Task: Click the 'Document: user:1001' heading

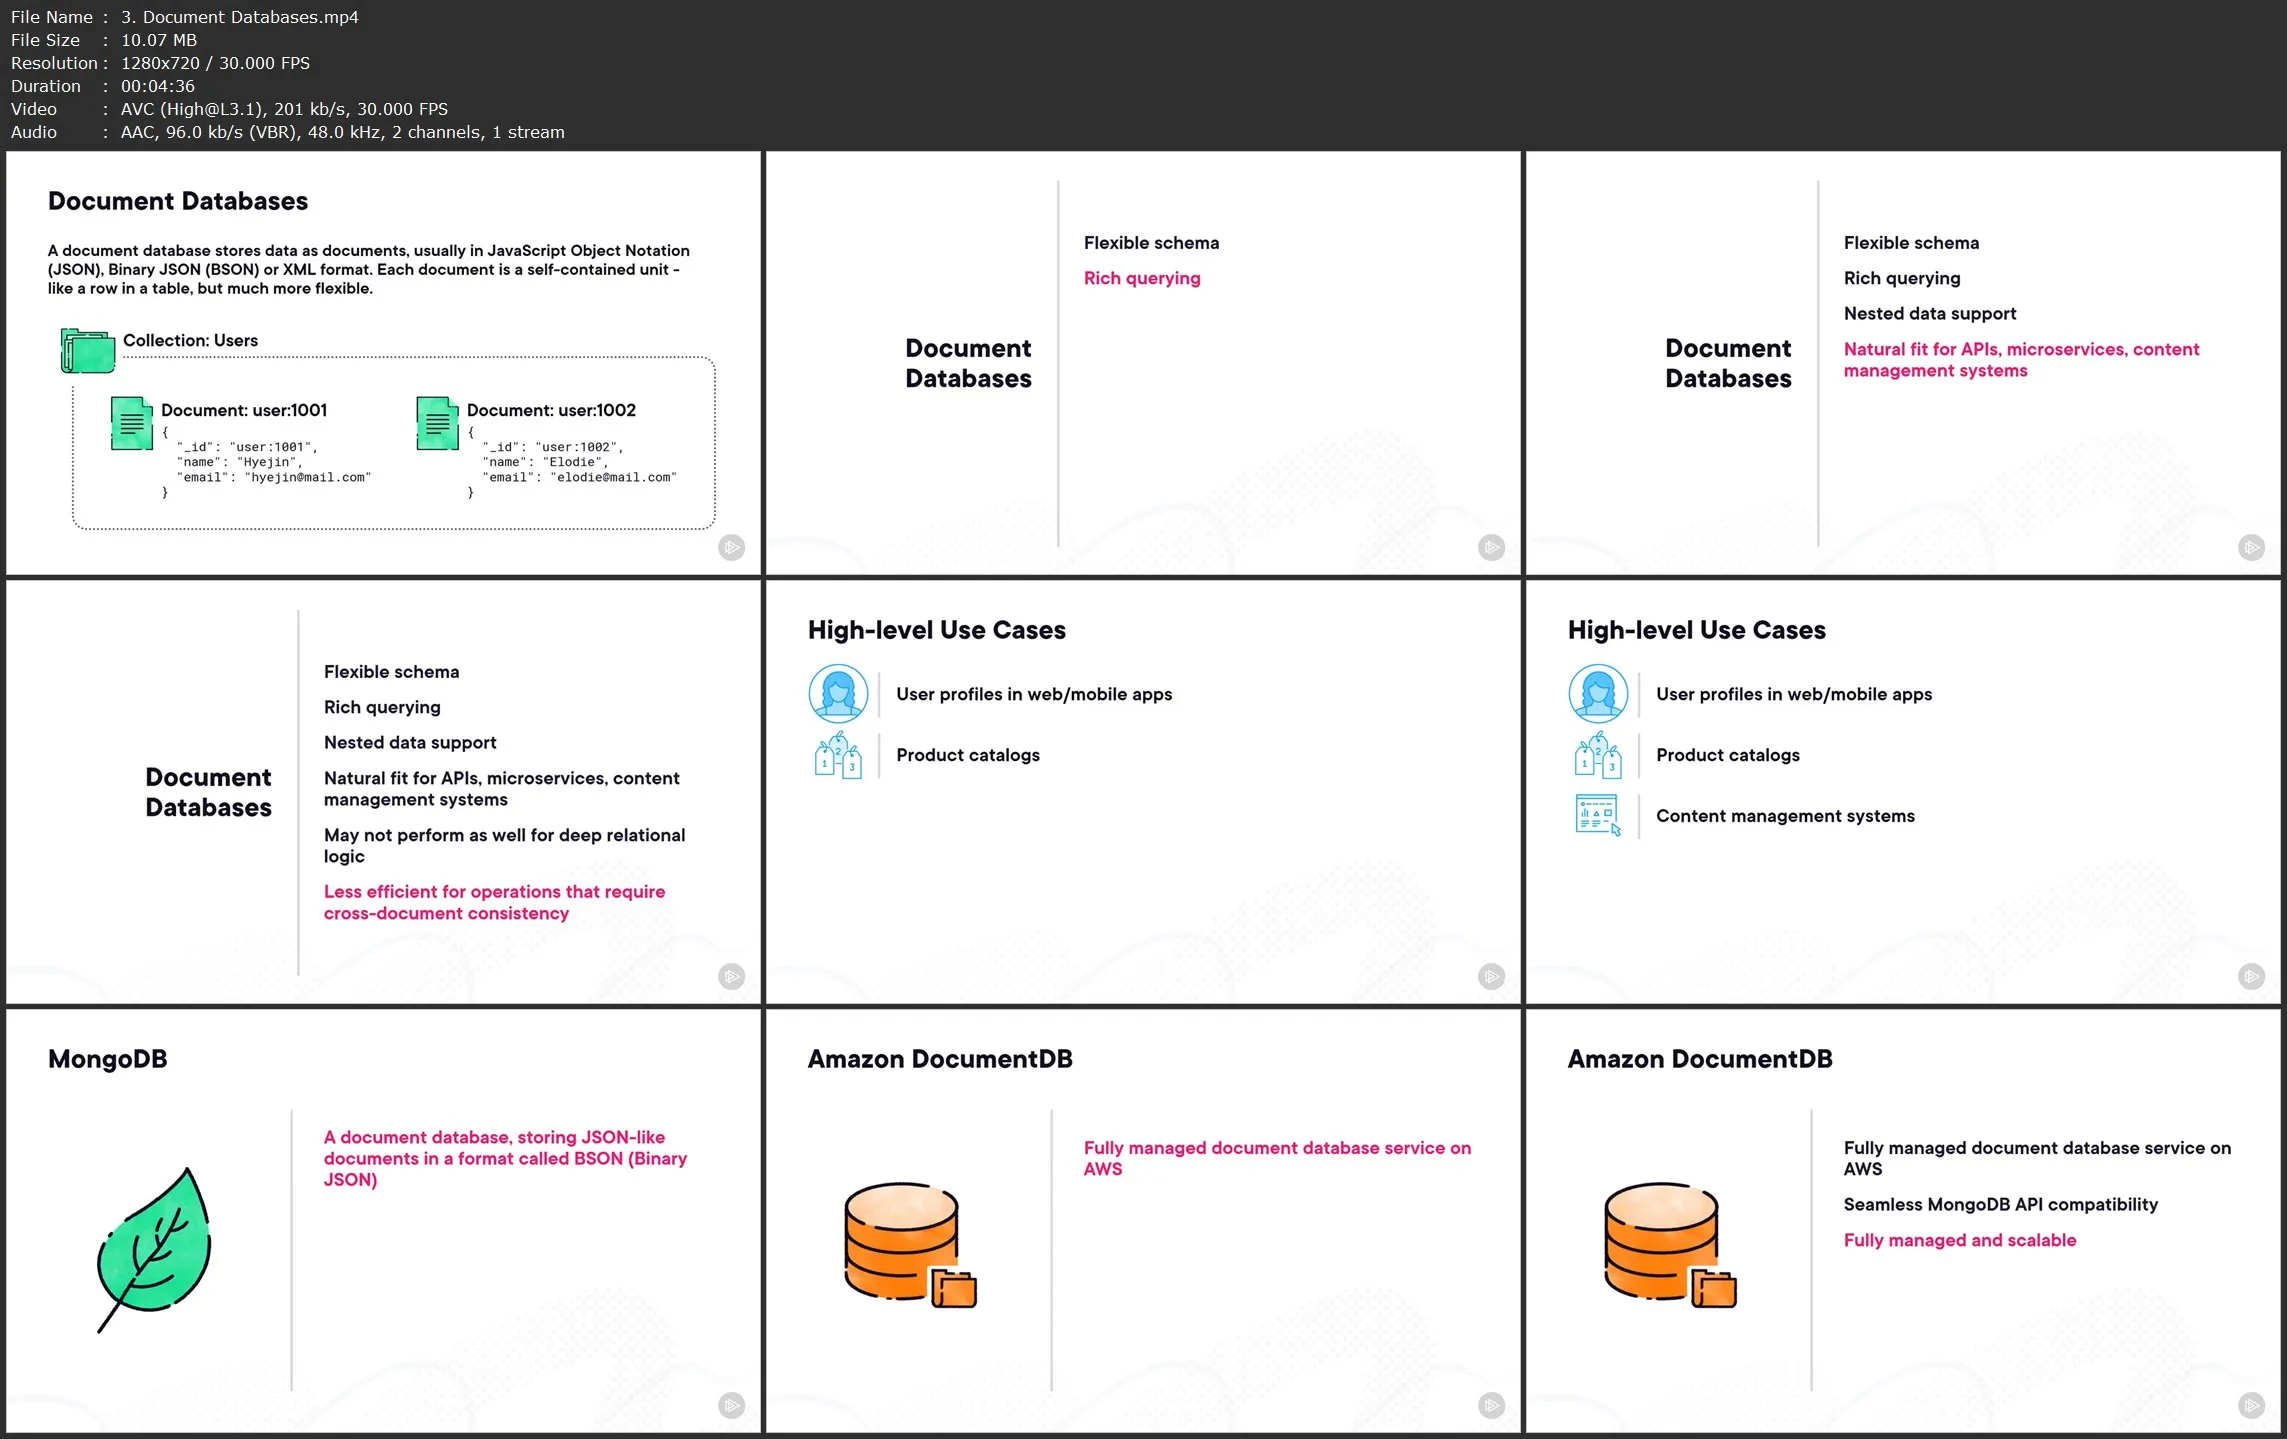Action: 244,410
